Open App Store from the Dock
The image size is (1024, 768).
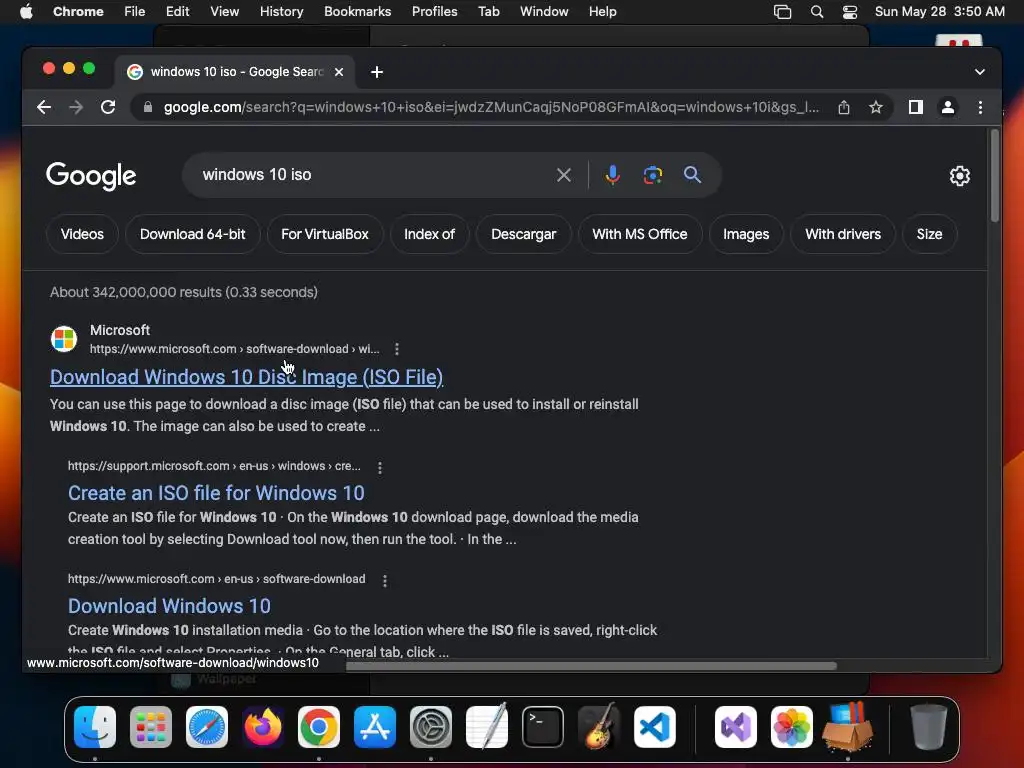coord(375,727)
